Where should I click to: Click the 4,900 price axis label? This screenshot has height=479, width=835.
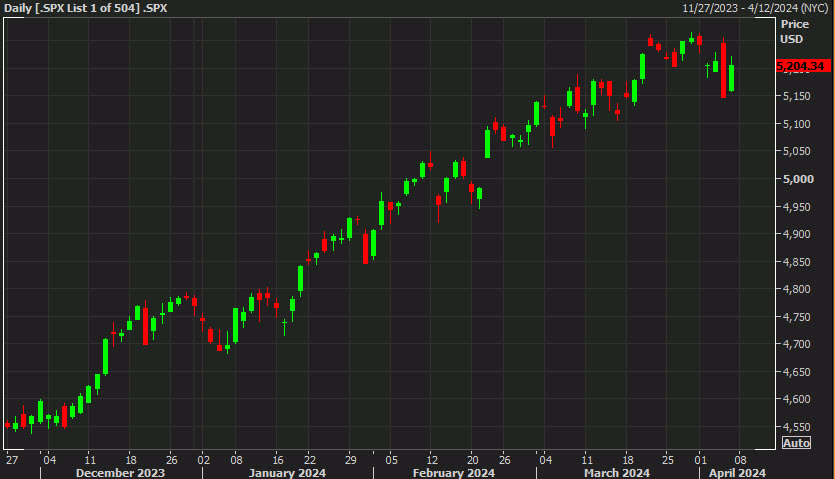click(797, 234)
